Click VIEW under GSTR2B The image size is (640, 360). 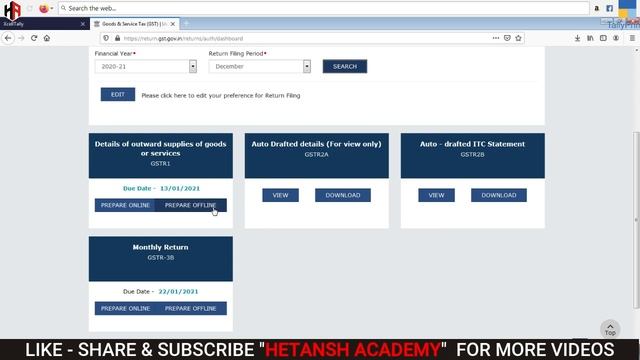click(436, 195)
